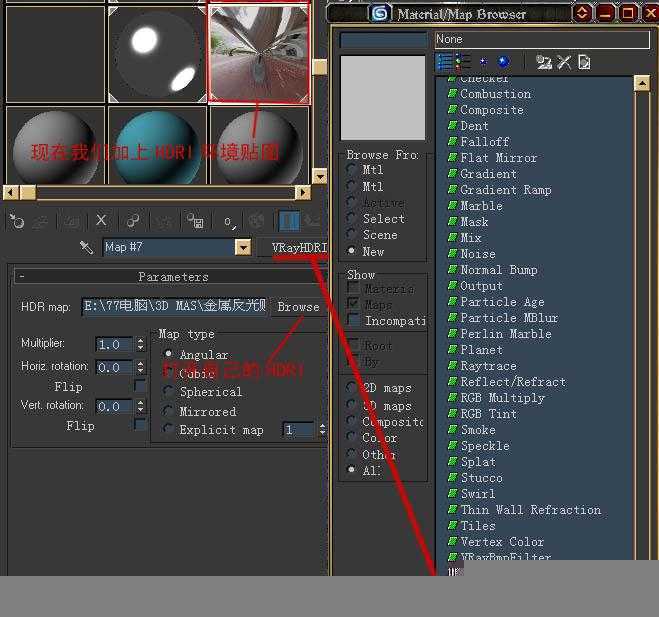This screenshot has width=659, height=617.
Task: Choose Select under Browse From
Action: point(351,219)
